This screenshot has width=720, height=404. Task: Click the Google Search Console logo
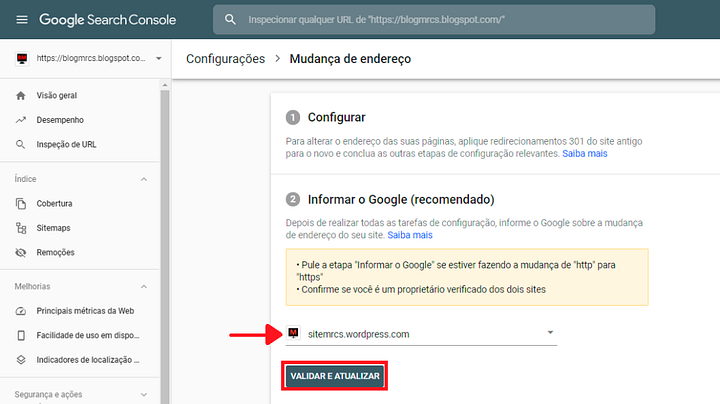point(107,20)
